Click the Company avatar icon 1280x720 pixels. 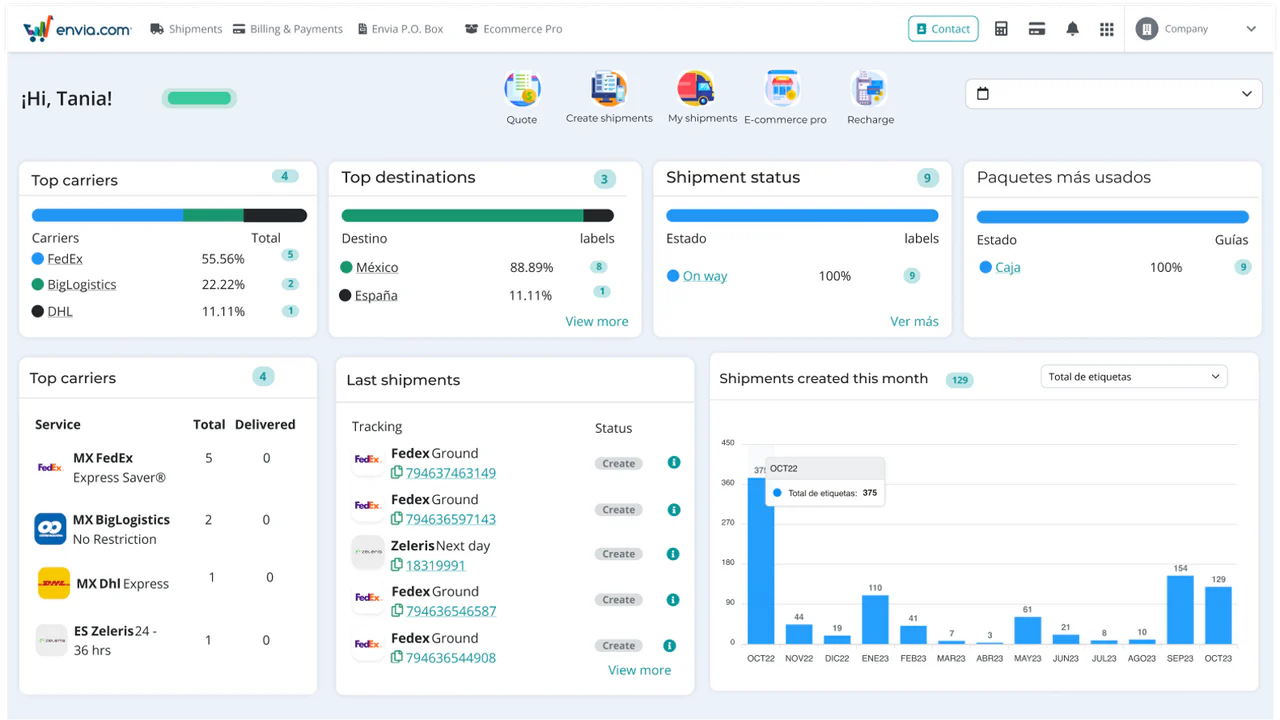click(1146, 29)
